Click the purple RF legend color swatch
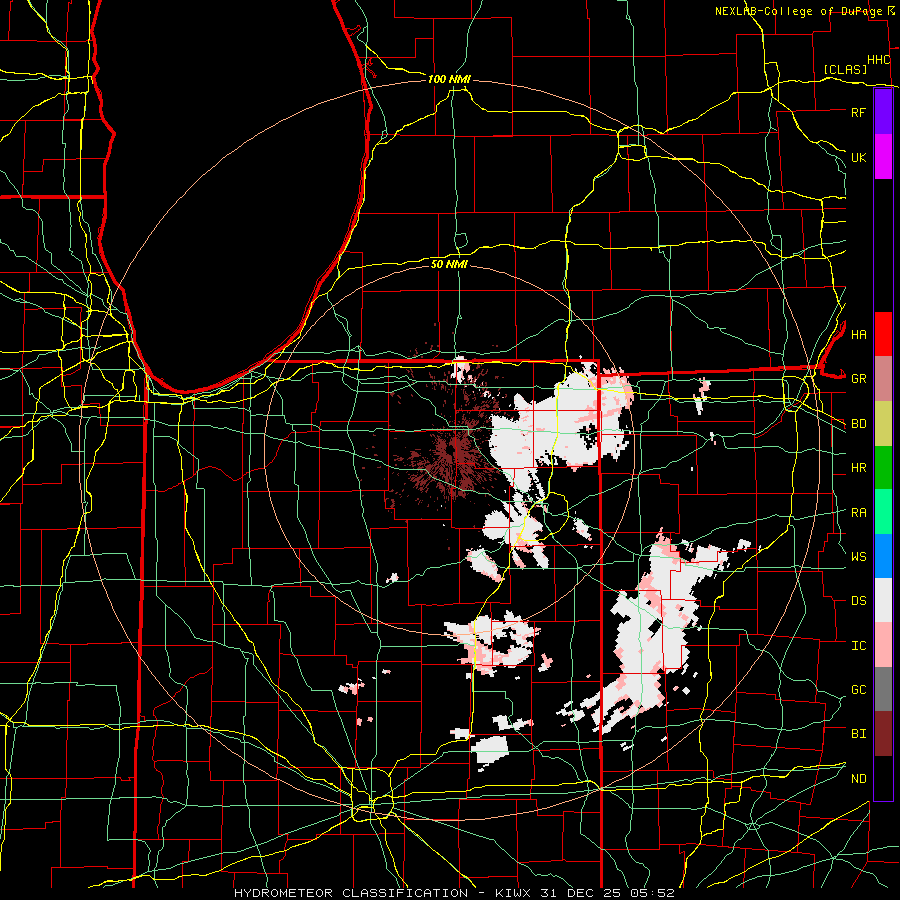 [x=883, y=112]
